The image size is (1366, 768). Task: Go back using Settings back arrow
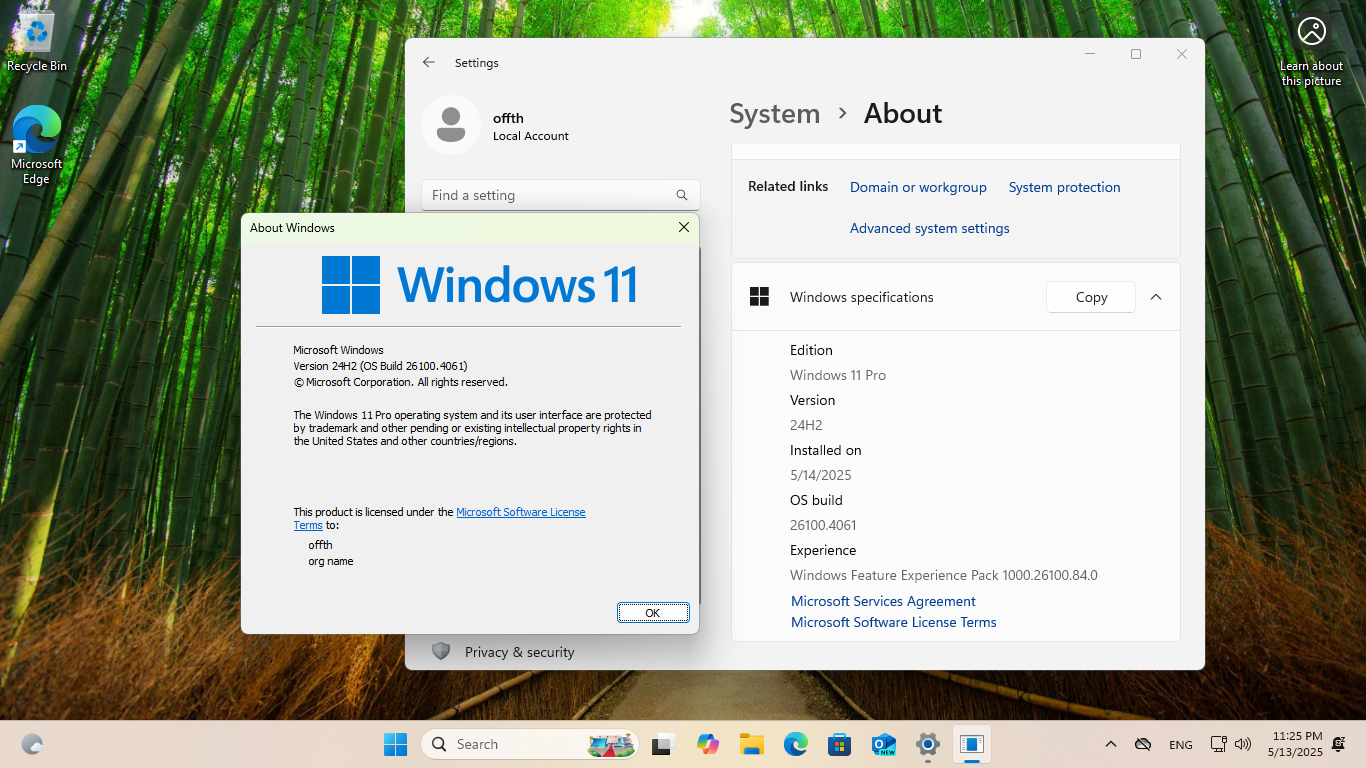tap(429, 62)
